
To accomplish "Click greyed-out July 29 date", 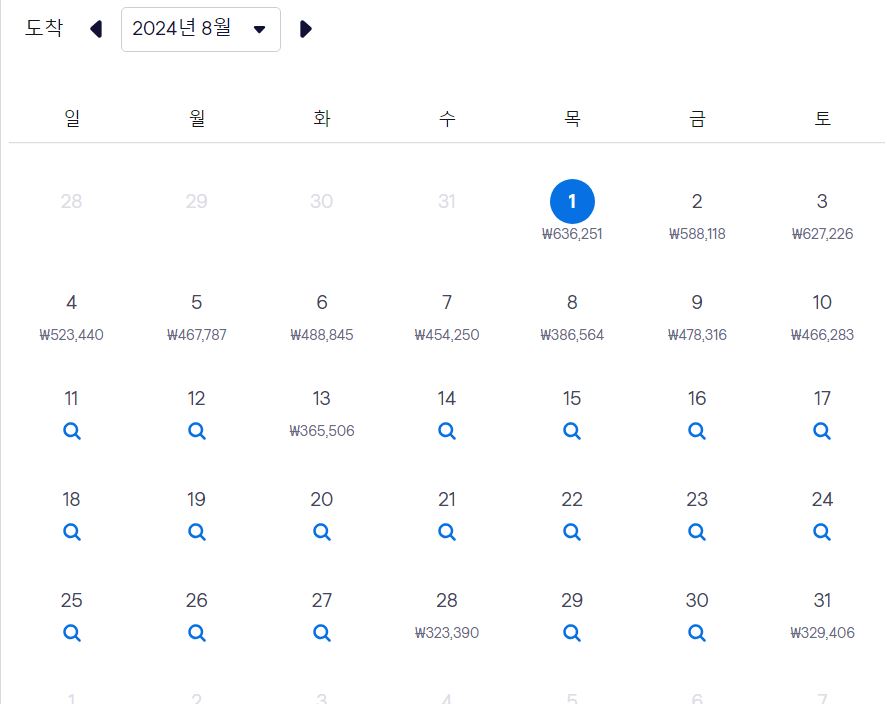I will (196, 201).
